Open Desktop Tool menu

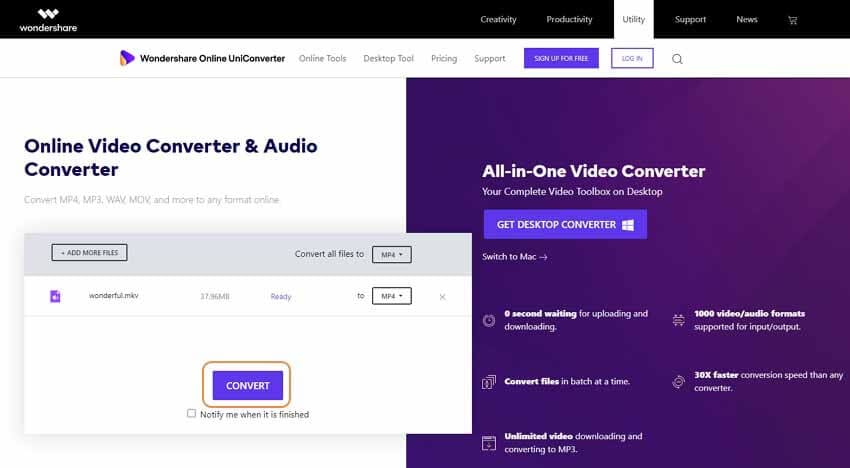(x=388, y=59)
